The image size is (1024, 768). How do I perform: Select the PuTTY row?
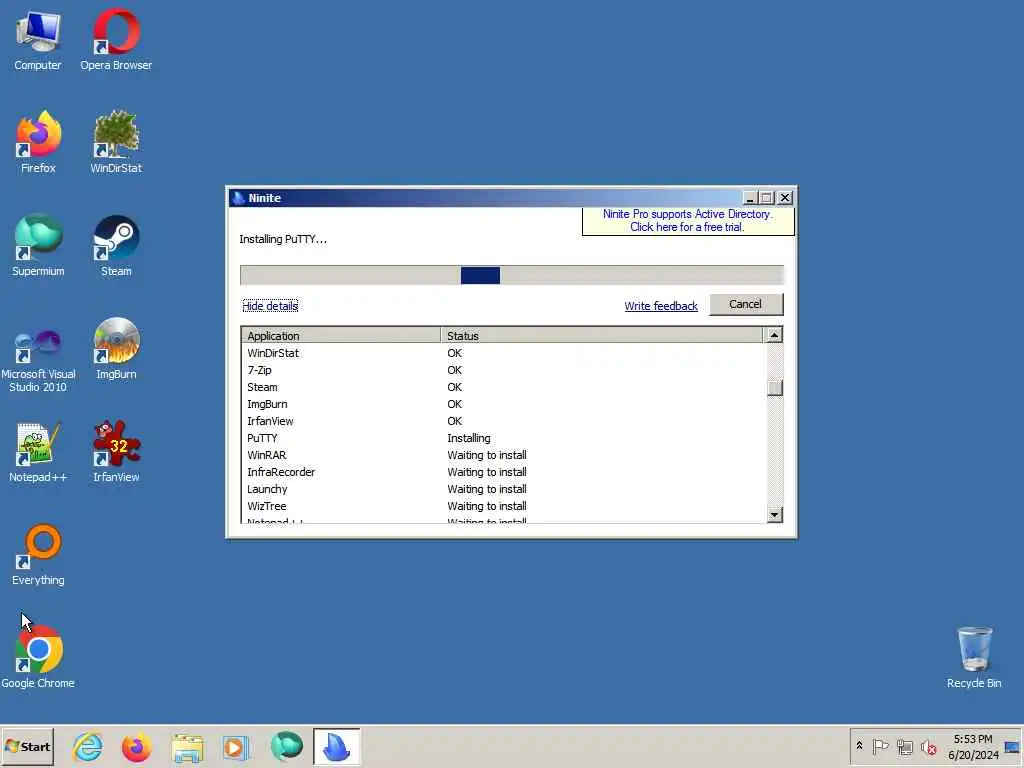[x=502, y=438]
